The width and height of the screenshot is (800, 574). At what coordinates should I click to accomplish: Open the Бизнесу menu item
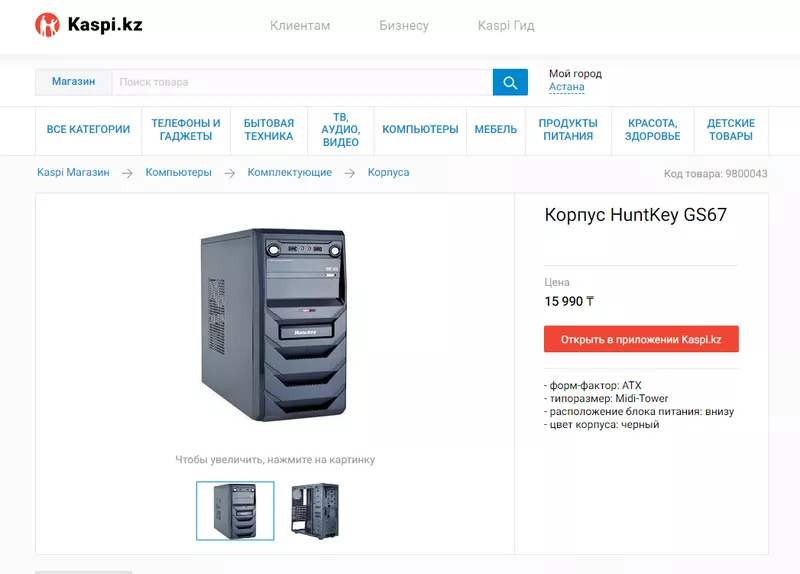point(404,26)
